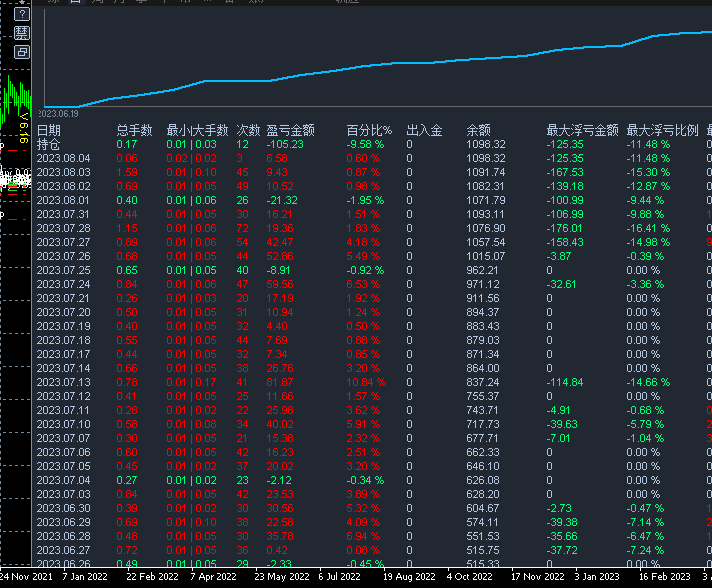Select the 2023.07.25 date row

click(64, 271)
